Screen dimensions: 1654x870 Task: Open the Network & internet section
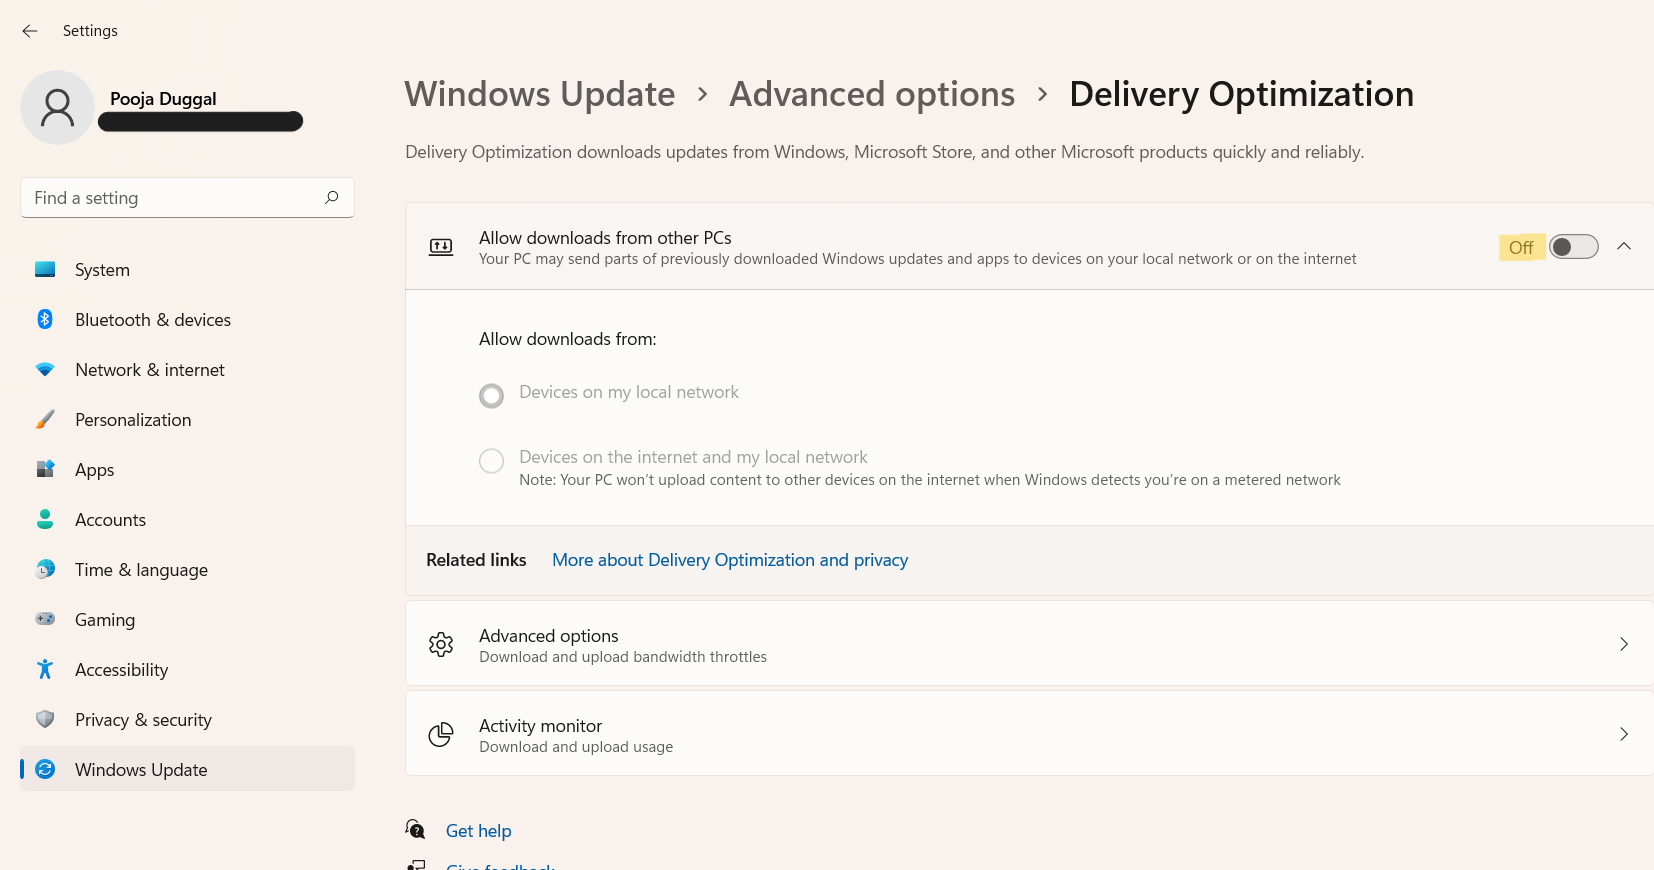click(149, 370)
